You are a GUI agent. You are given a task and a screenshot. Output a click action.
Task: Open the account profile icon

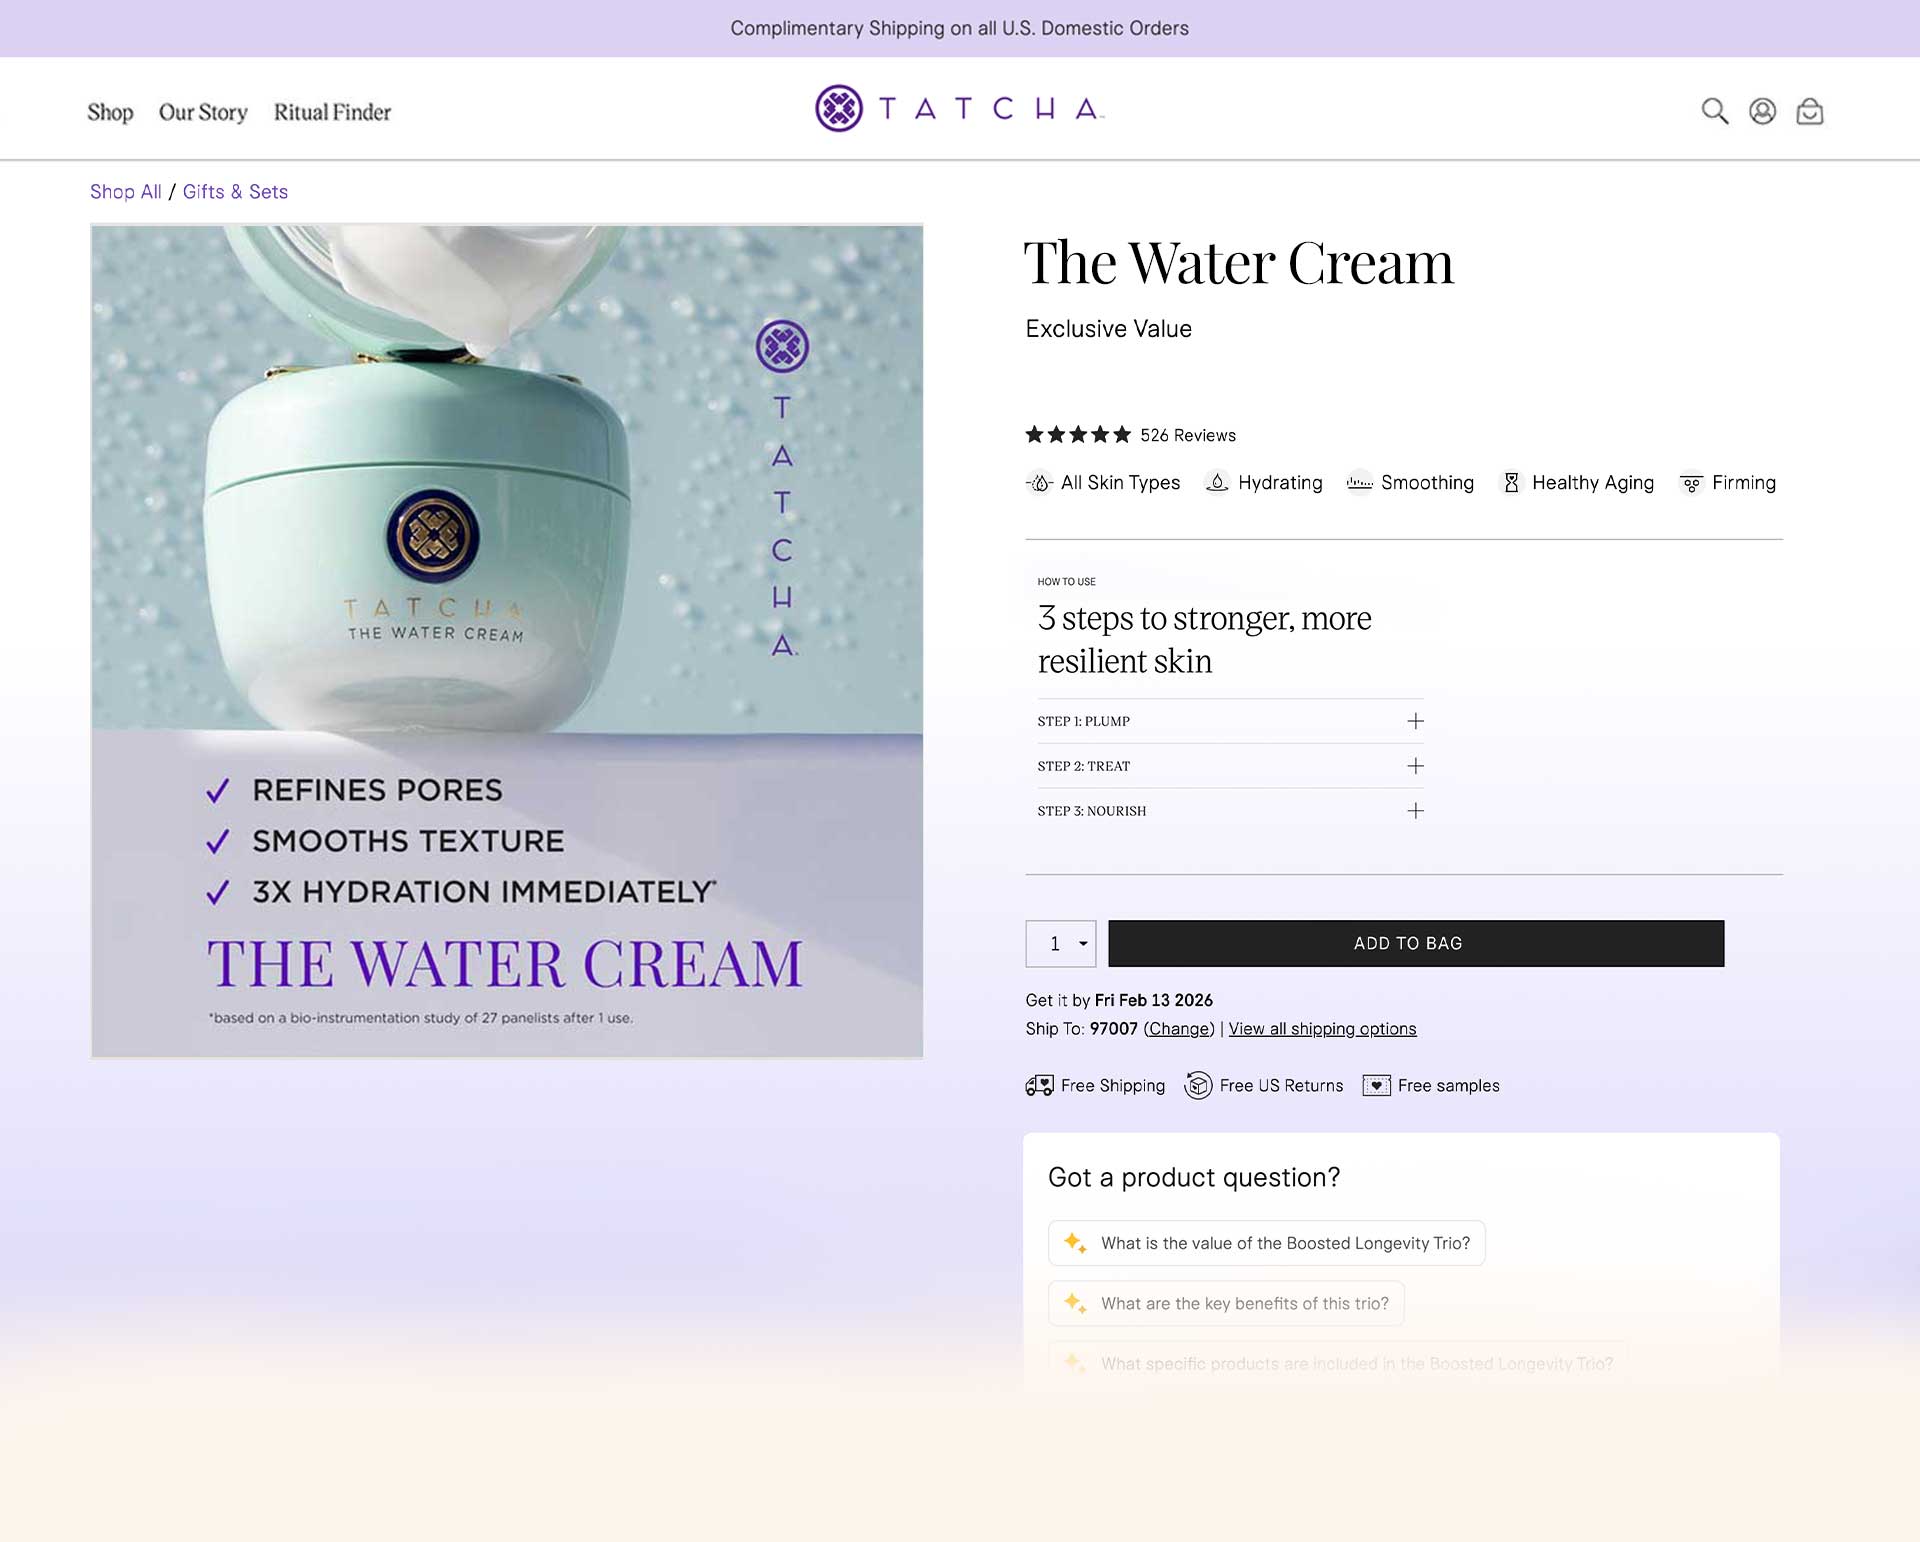point(1762,111)
